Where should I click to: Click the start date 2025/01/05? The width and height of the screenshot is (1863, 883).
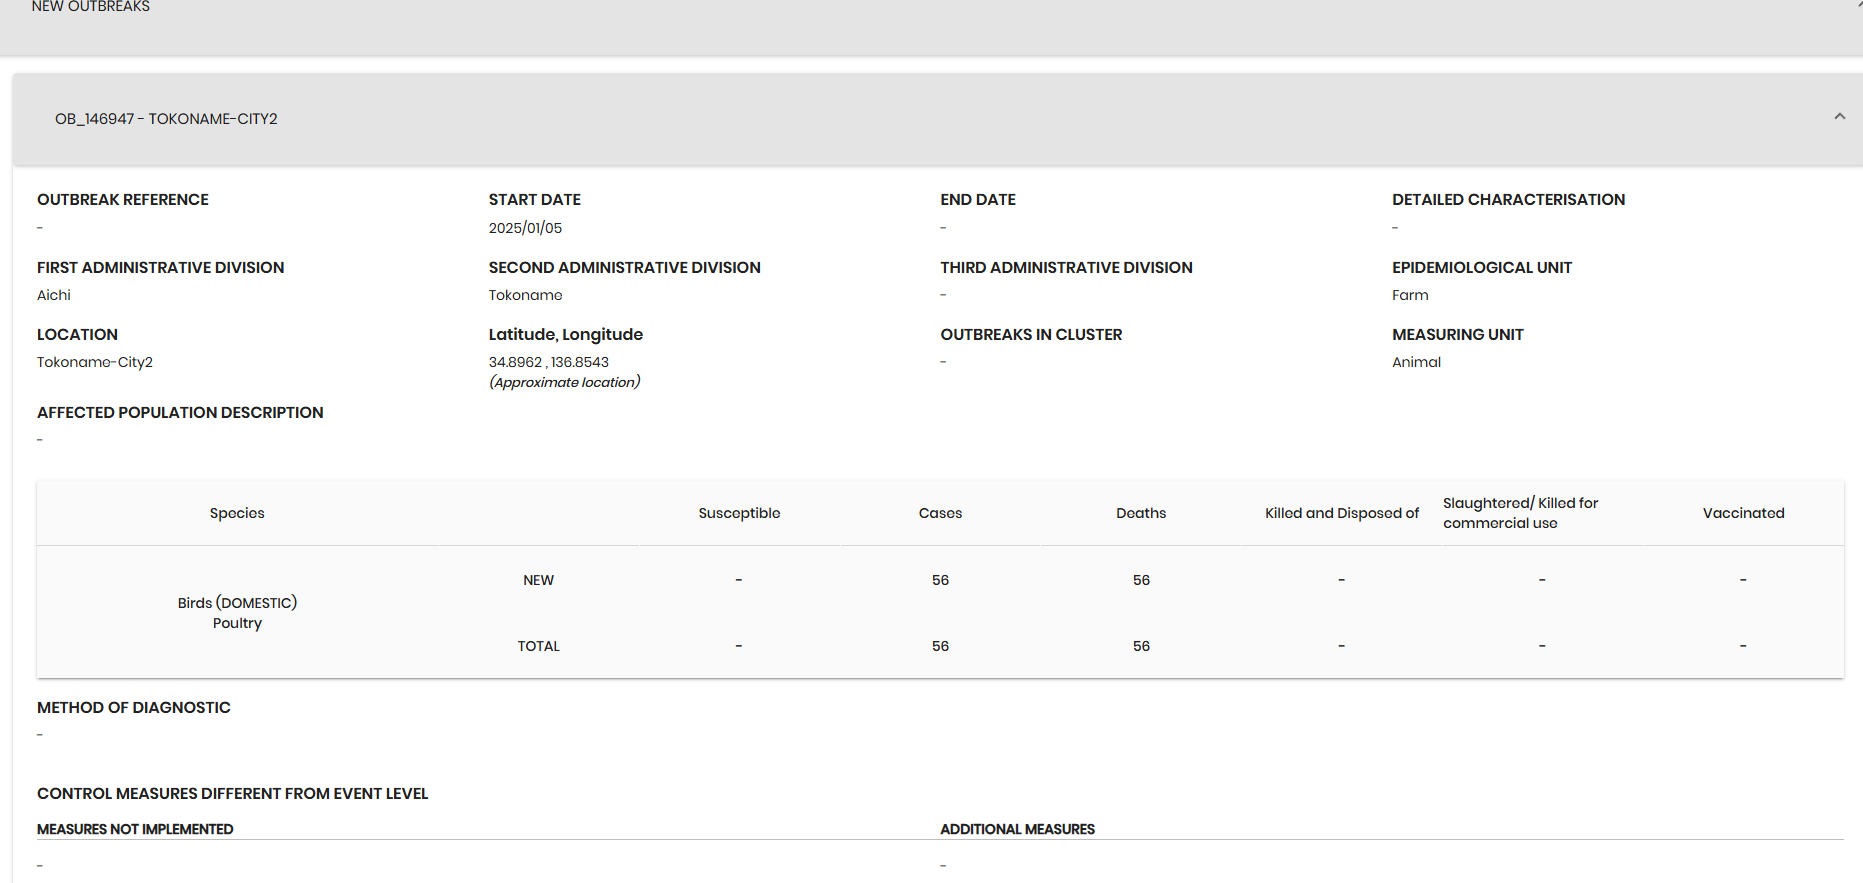(525, 228)
